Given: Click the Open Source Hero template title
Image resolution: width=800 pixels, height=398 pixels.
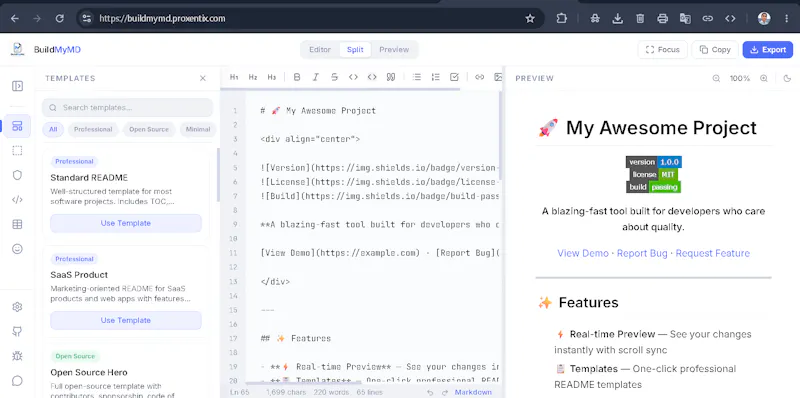Looking at the screenshot, I should (x=89, y=372).
